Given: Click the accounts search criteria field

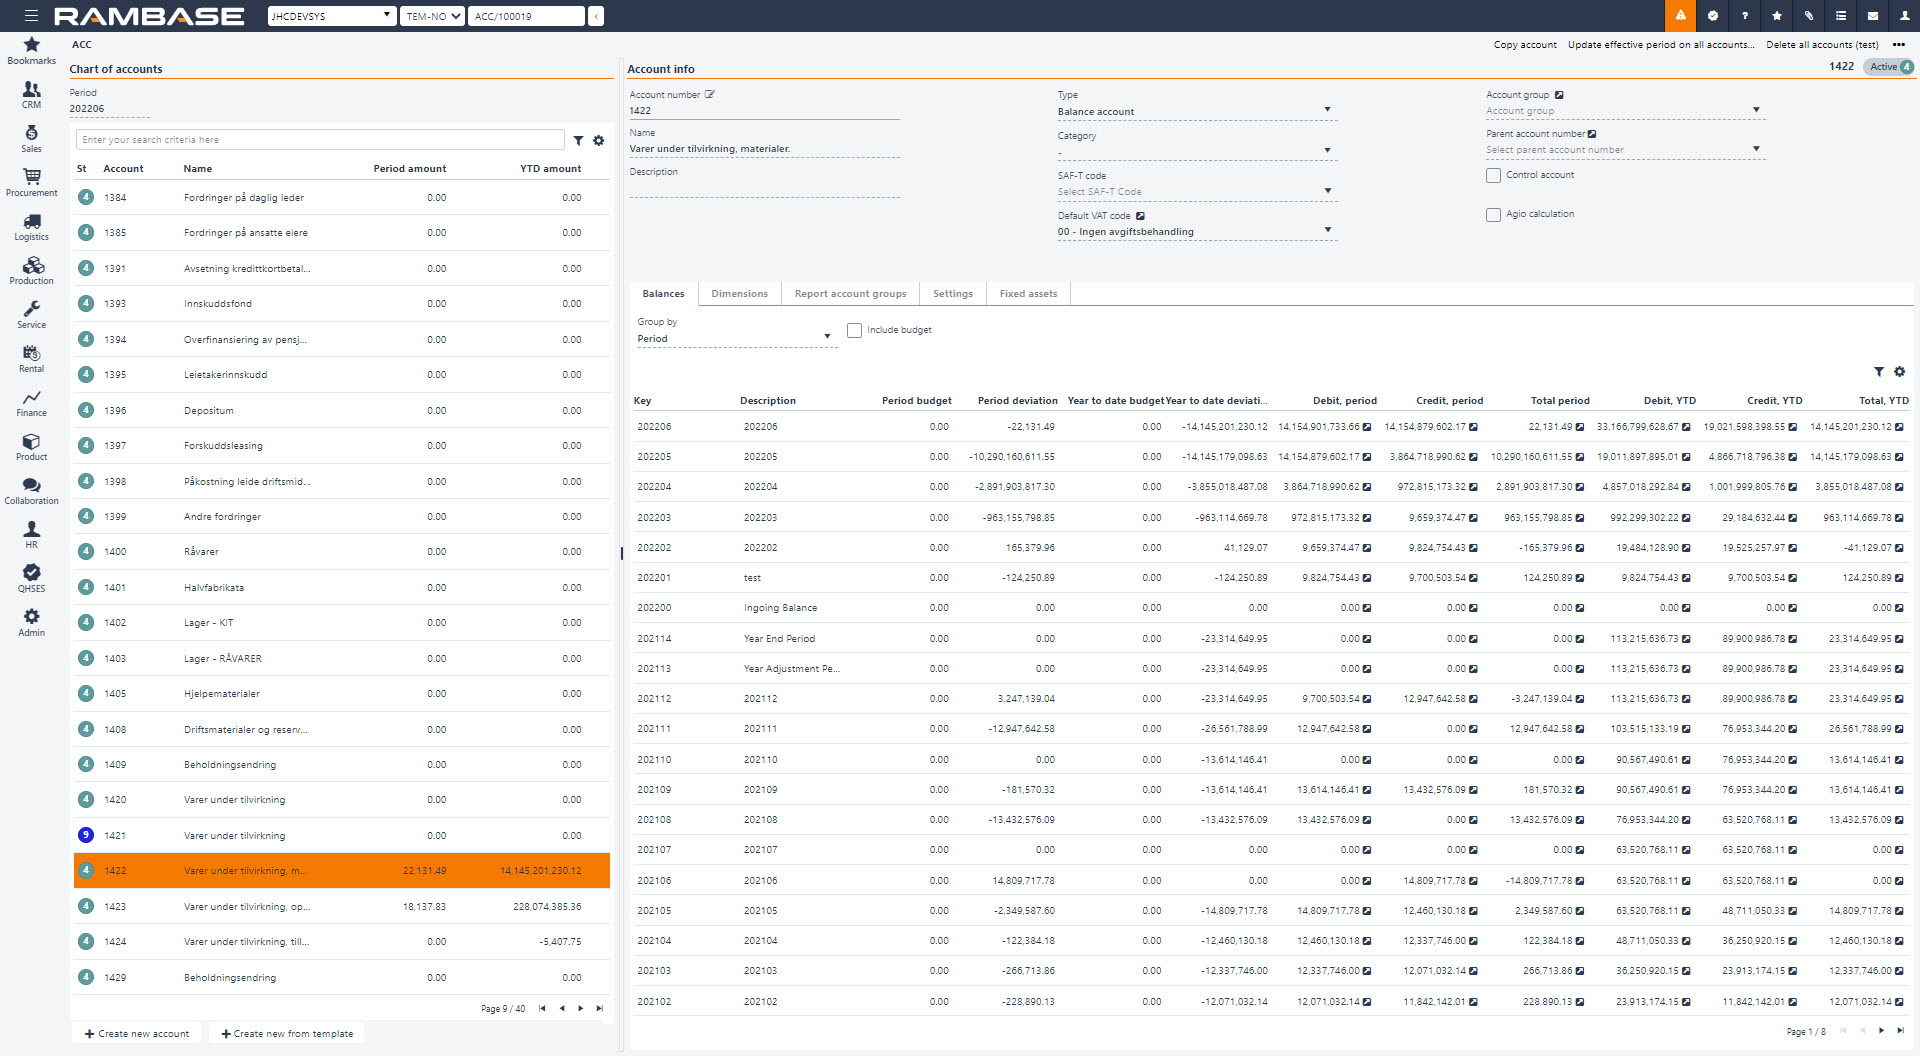Looking at the screenshot, I should (320, 140).
